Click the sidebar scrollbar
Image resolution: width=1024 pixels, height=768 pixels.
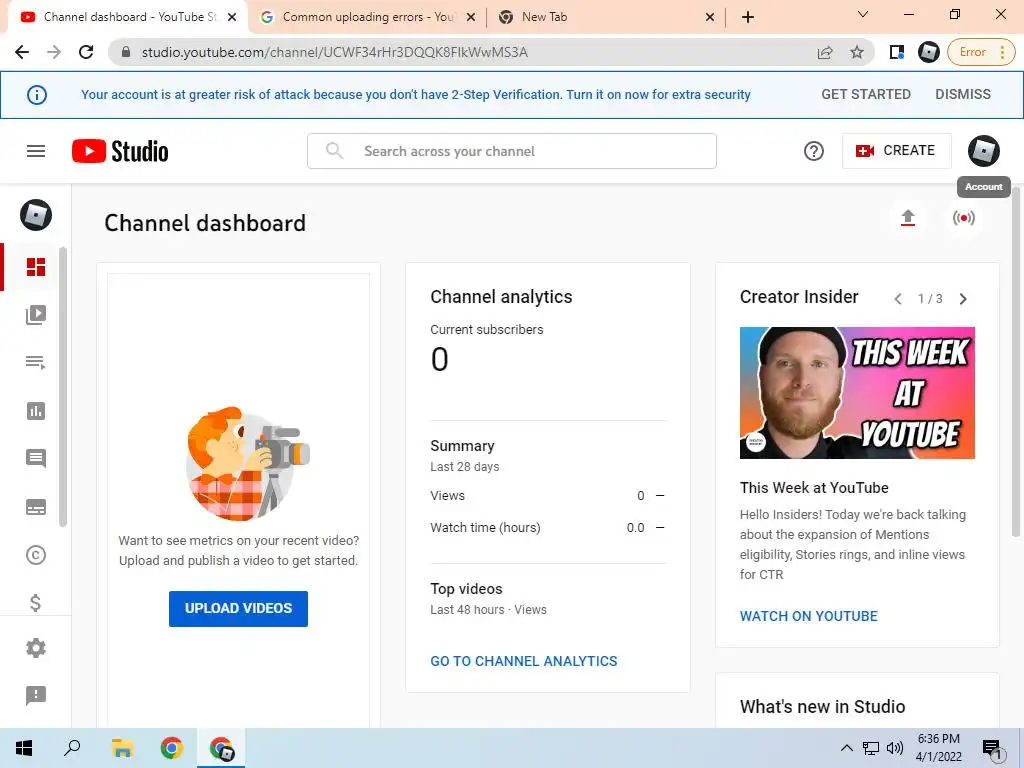[x=63, y=387]
